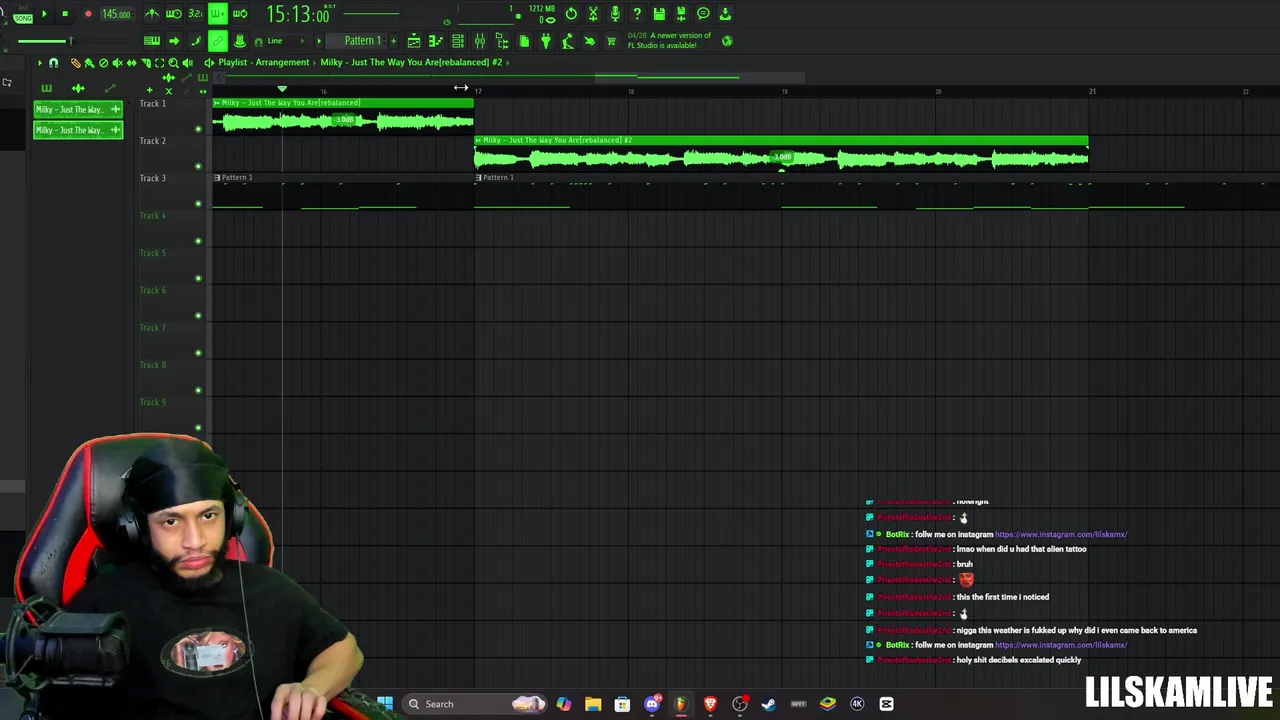Select the Playlist playback speaker tool
1280x720 pixels.
[187, 62]
